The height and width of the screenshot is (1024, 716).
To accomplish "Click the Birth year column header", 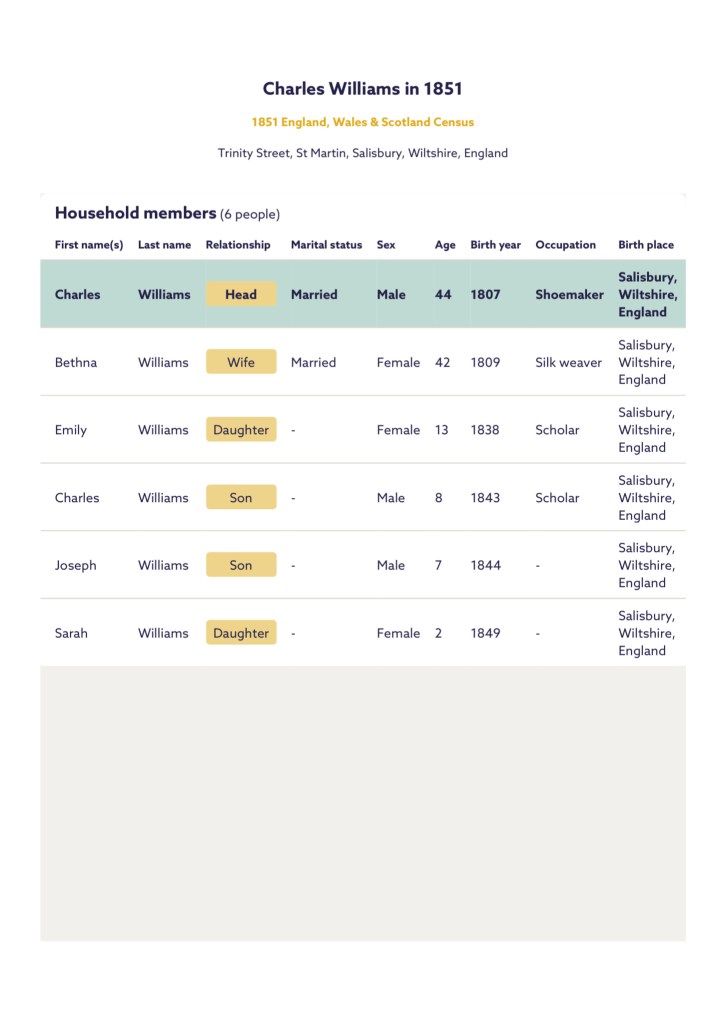I will tap(495, 245).
